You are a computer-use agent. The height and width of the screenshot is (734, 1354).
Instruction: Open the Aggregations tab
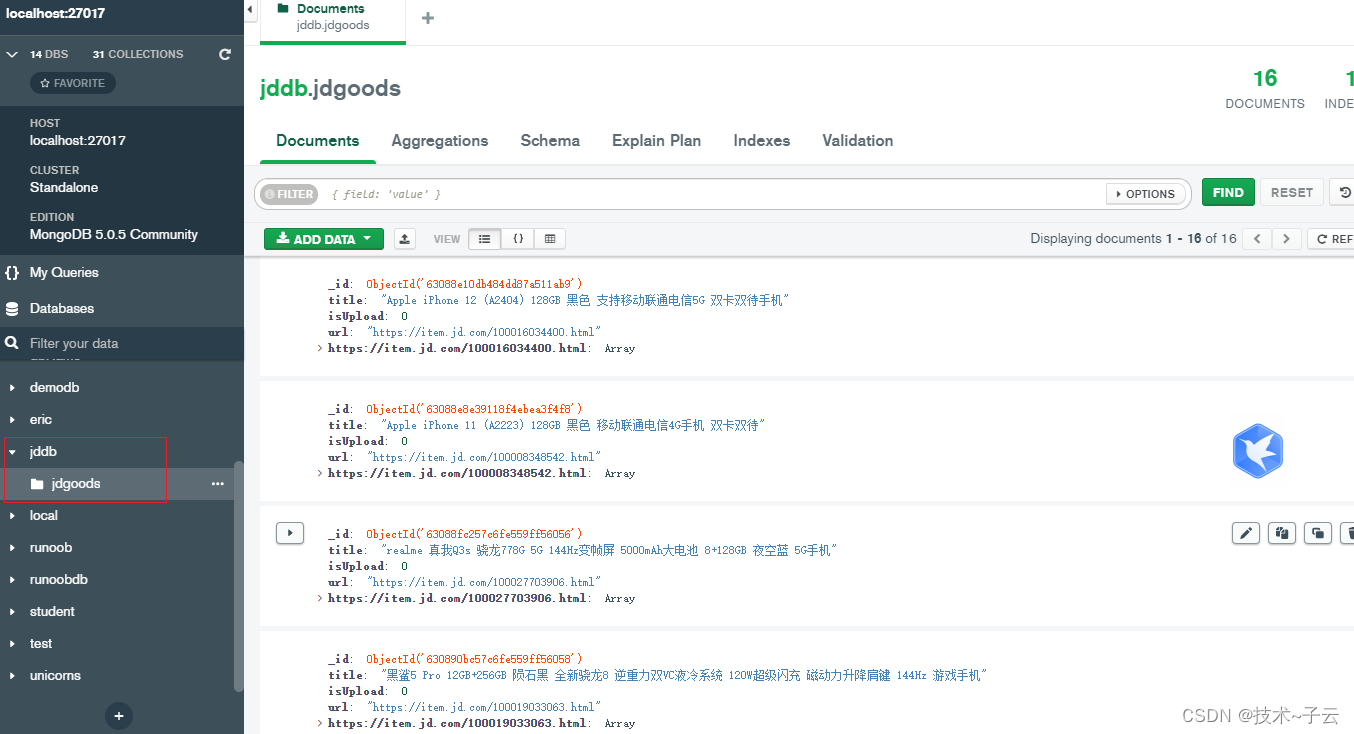click(440, 141)
